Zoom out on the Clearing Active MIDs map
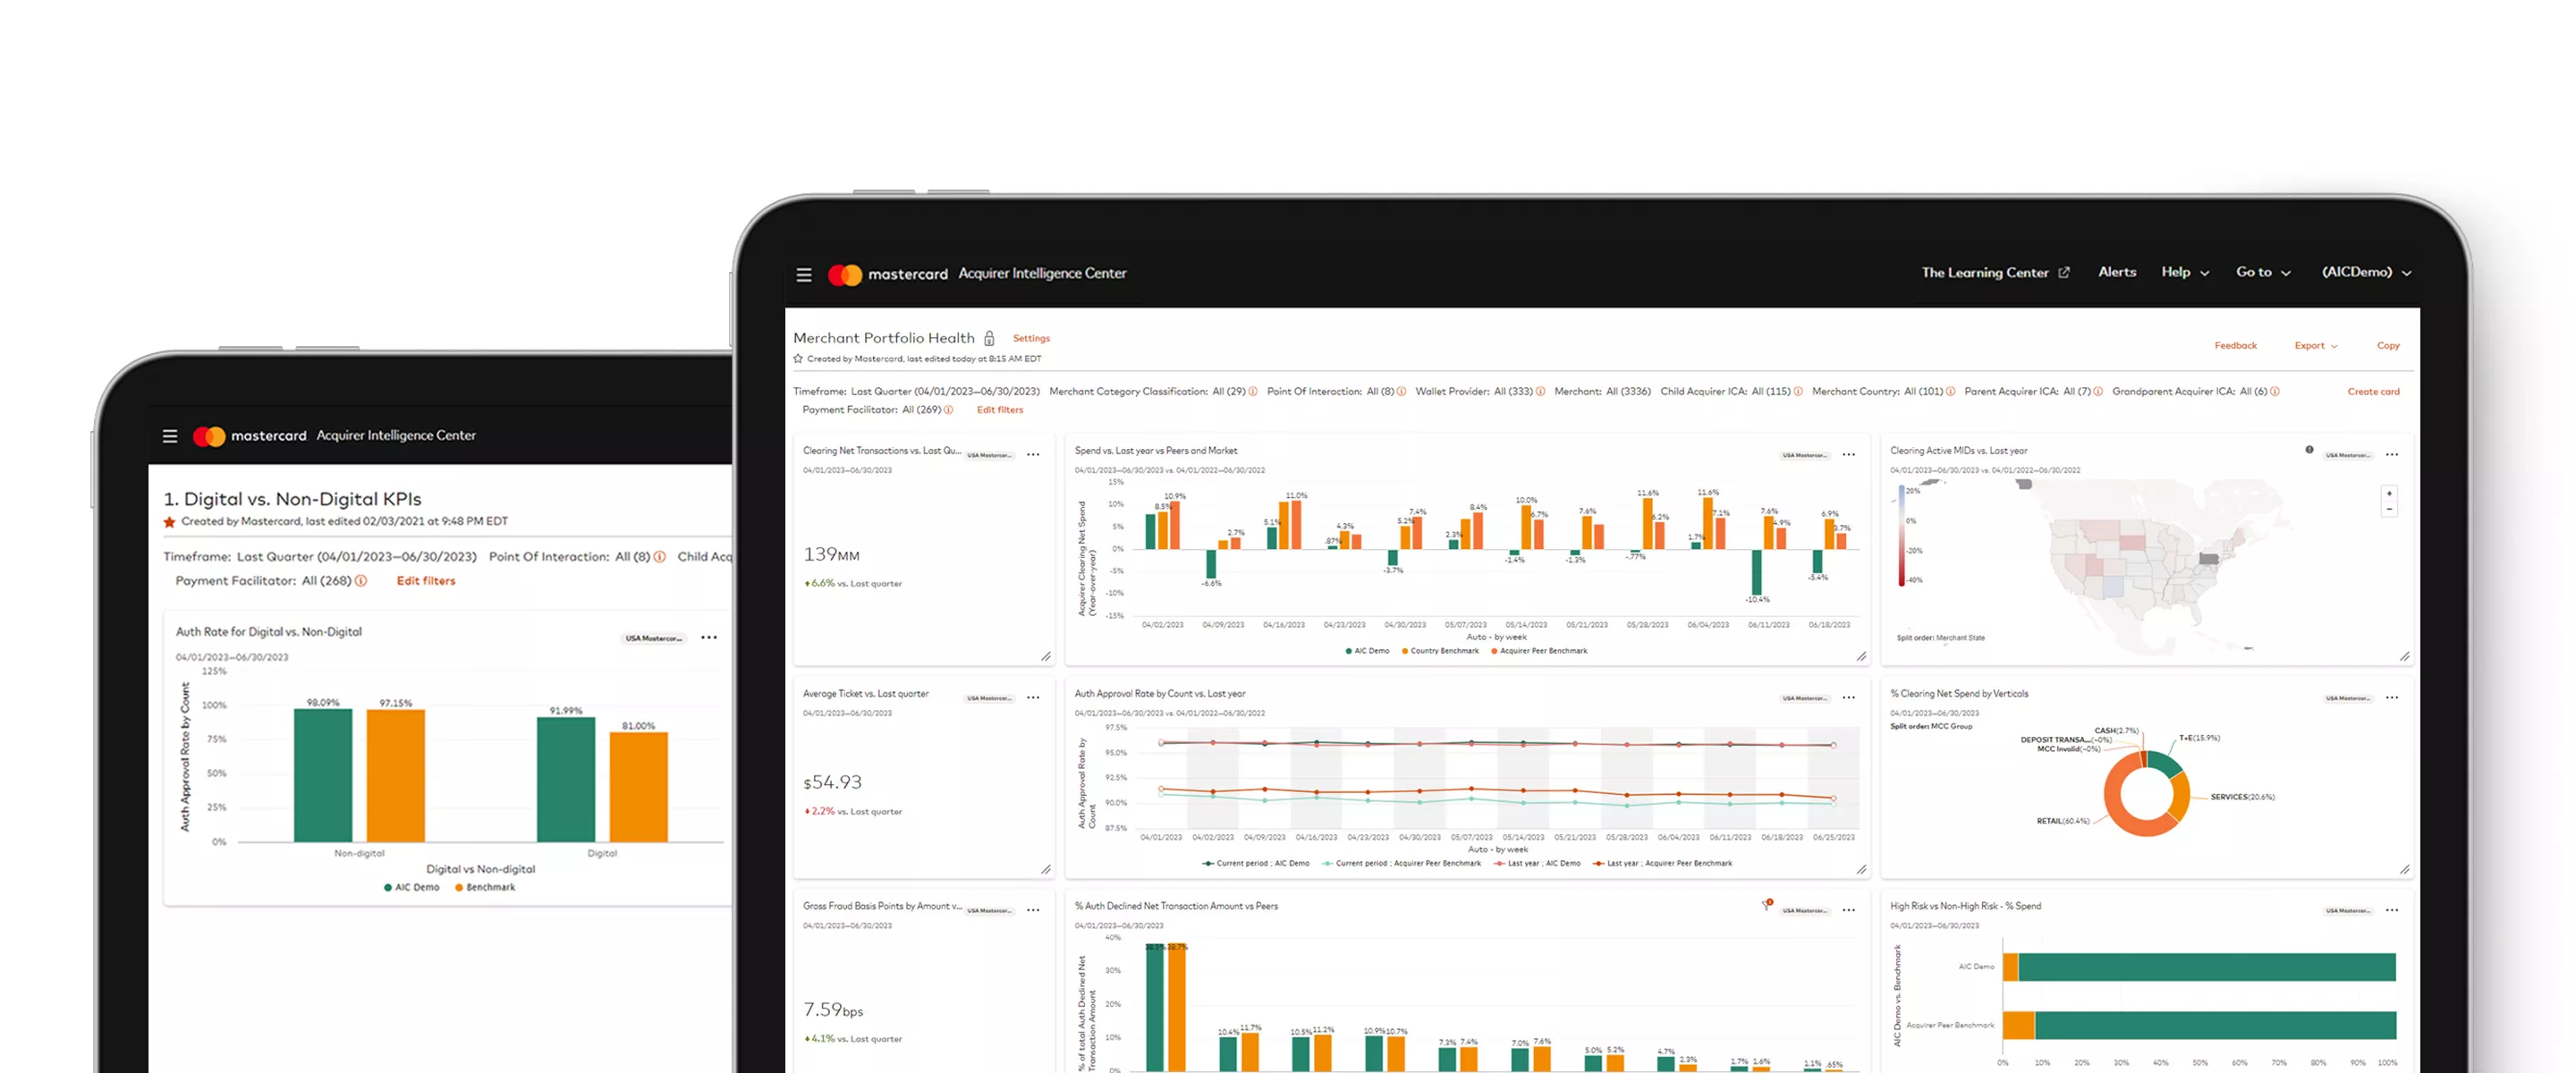 (x=2389, y=510)
